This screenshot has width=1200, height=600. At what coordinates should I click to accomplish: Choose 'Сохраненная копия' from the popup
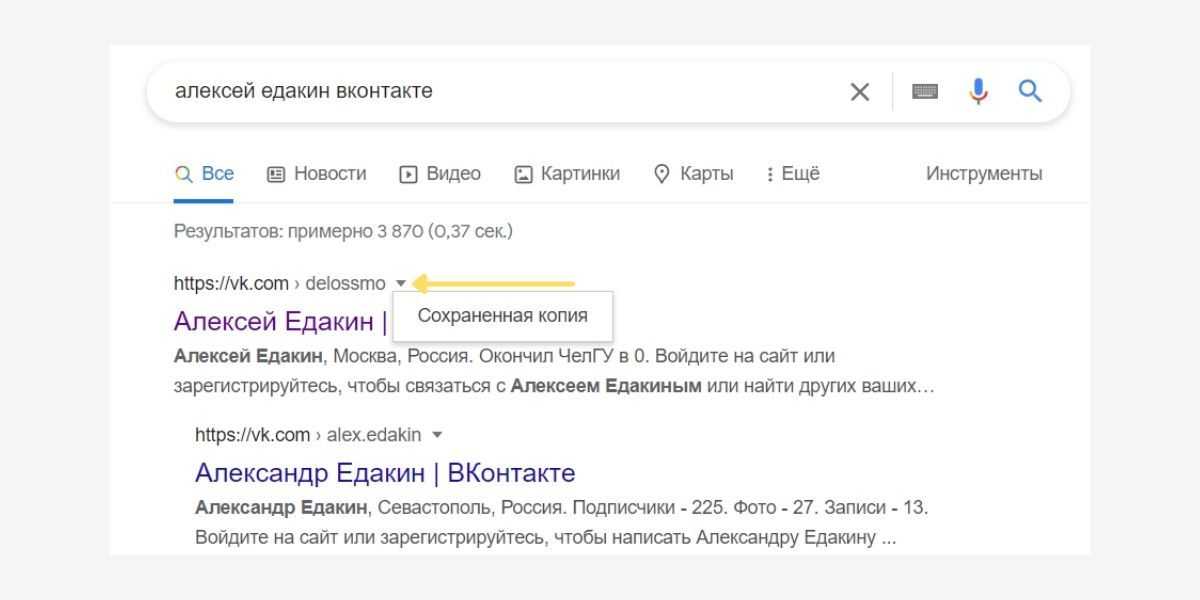click(x=502, y=316)
